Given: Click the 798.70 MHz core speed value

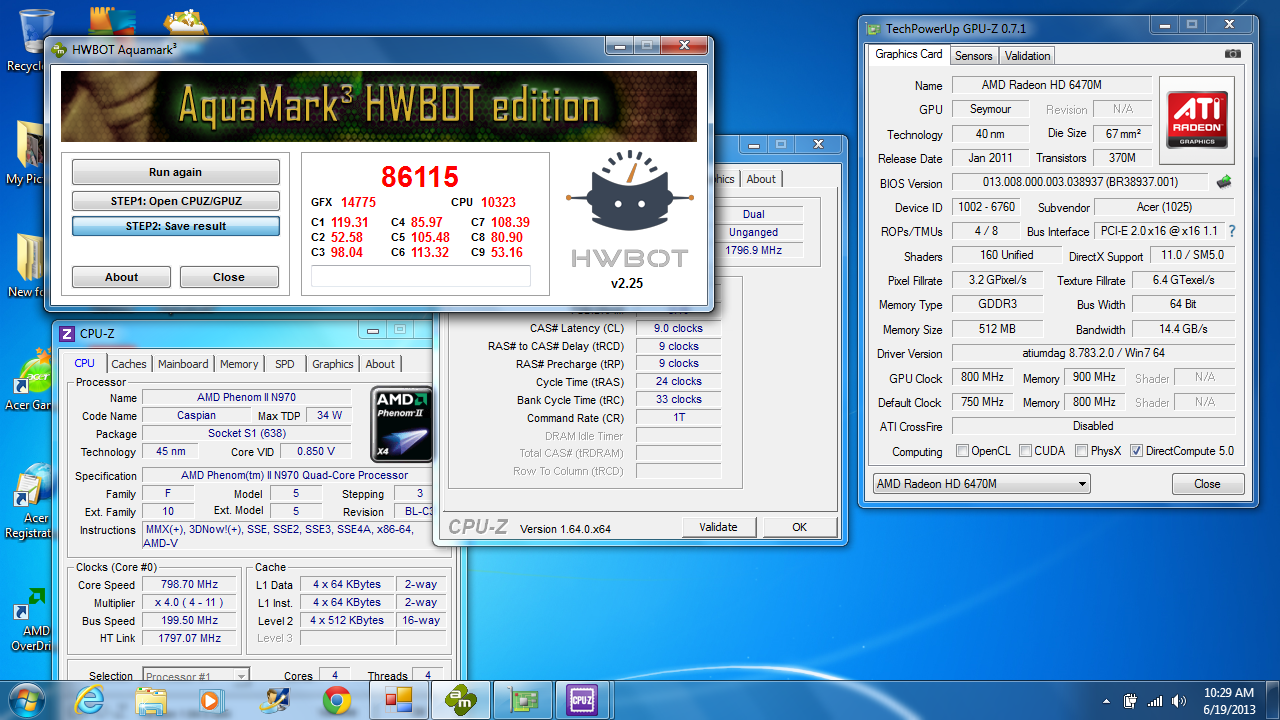Looking at the screenshot, I should point(190,585).
